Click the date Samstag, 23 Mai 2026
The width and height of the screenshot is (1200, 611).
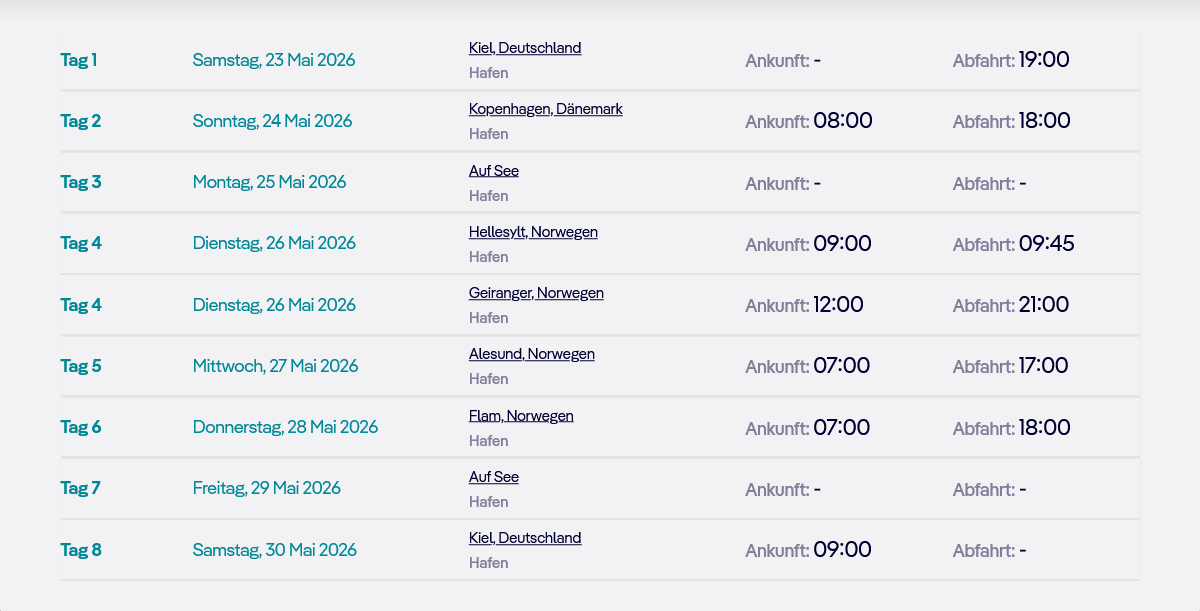[273, 60]
